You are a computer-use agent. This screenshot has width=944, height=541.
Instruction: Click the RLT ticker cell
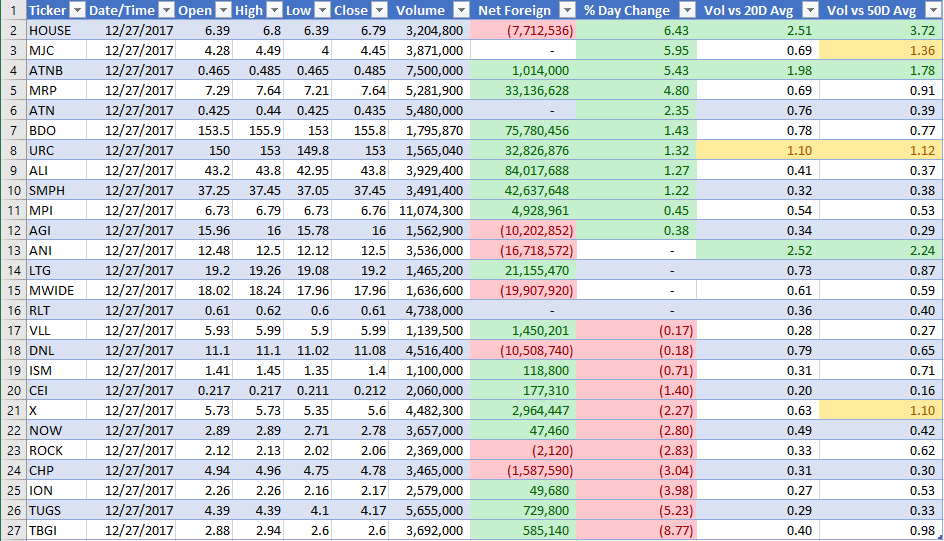click(57, 311)
